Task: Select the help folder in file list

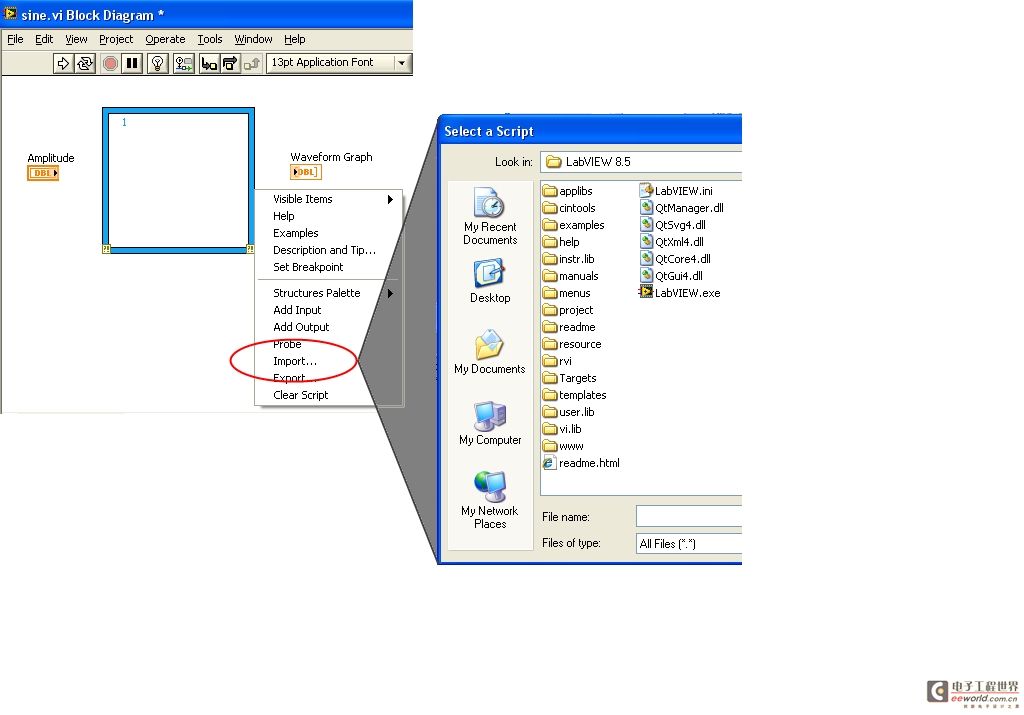Action: pos(561,242)
